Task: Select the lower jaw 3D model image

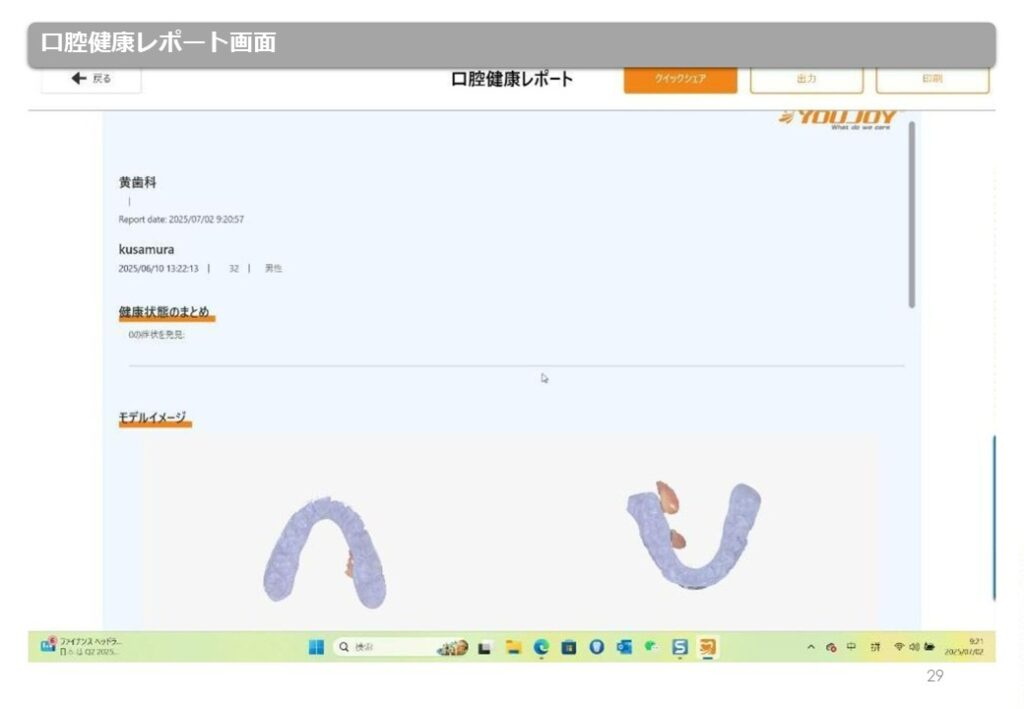Action: point(691,534)
